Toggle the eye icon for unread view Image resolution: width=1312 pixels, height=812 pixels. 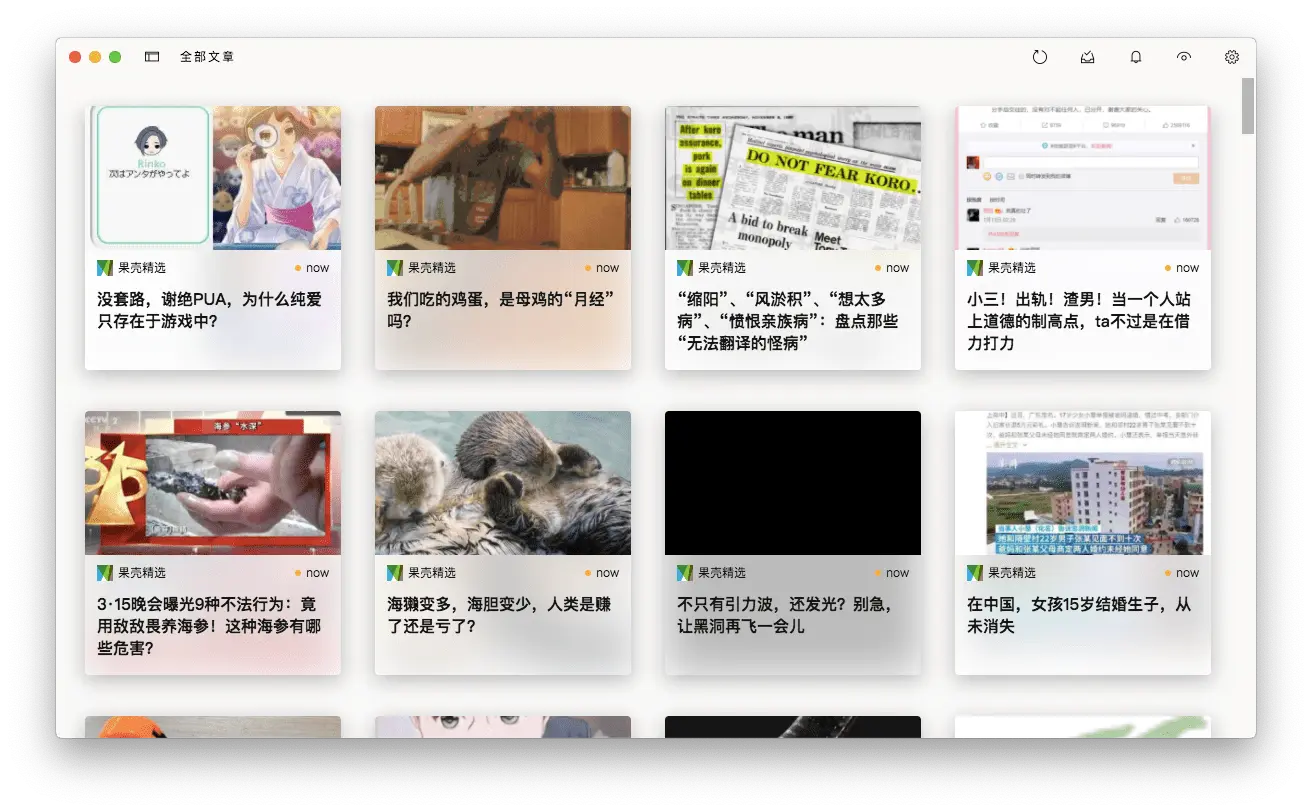click(1184, 57)
